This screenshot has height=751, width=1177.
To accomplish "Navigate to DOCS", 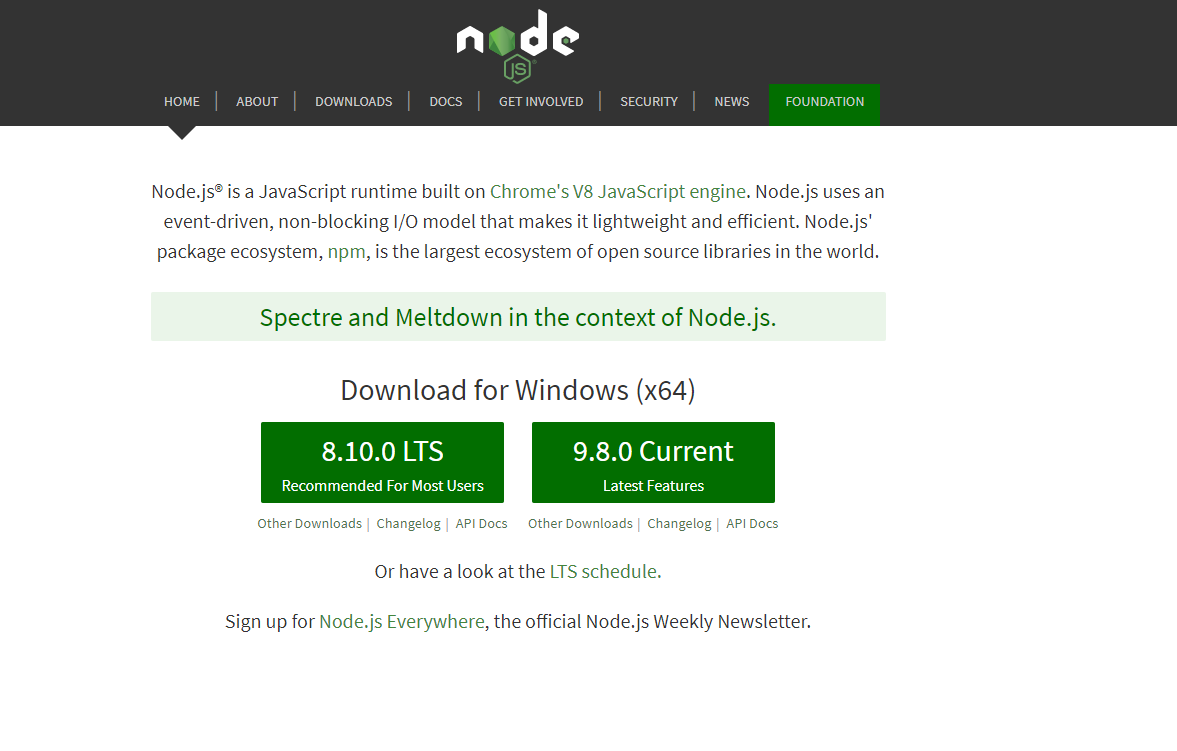I will coord(446,101).
